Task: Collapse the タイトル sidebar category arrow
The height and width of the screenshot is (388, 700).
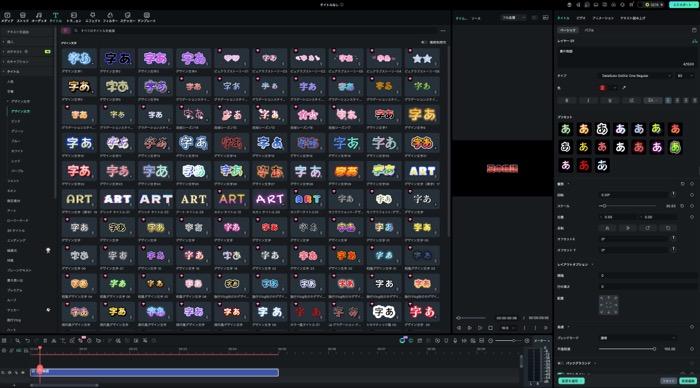Action: coord(4,71)
